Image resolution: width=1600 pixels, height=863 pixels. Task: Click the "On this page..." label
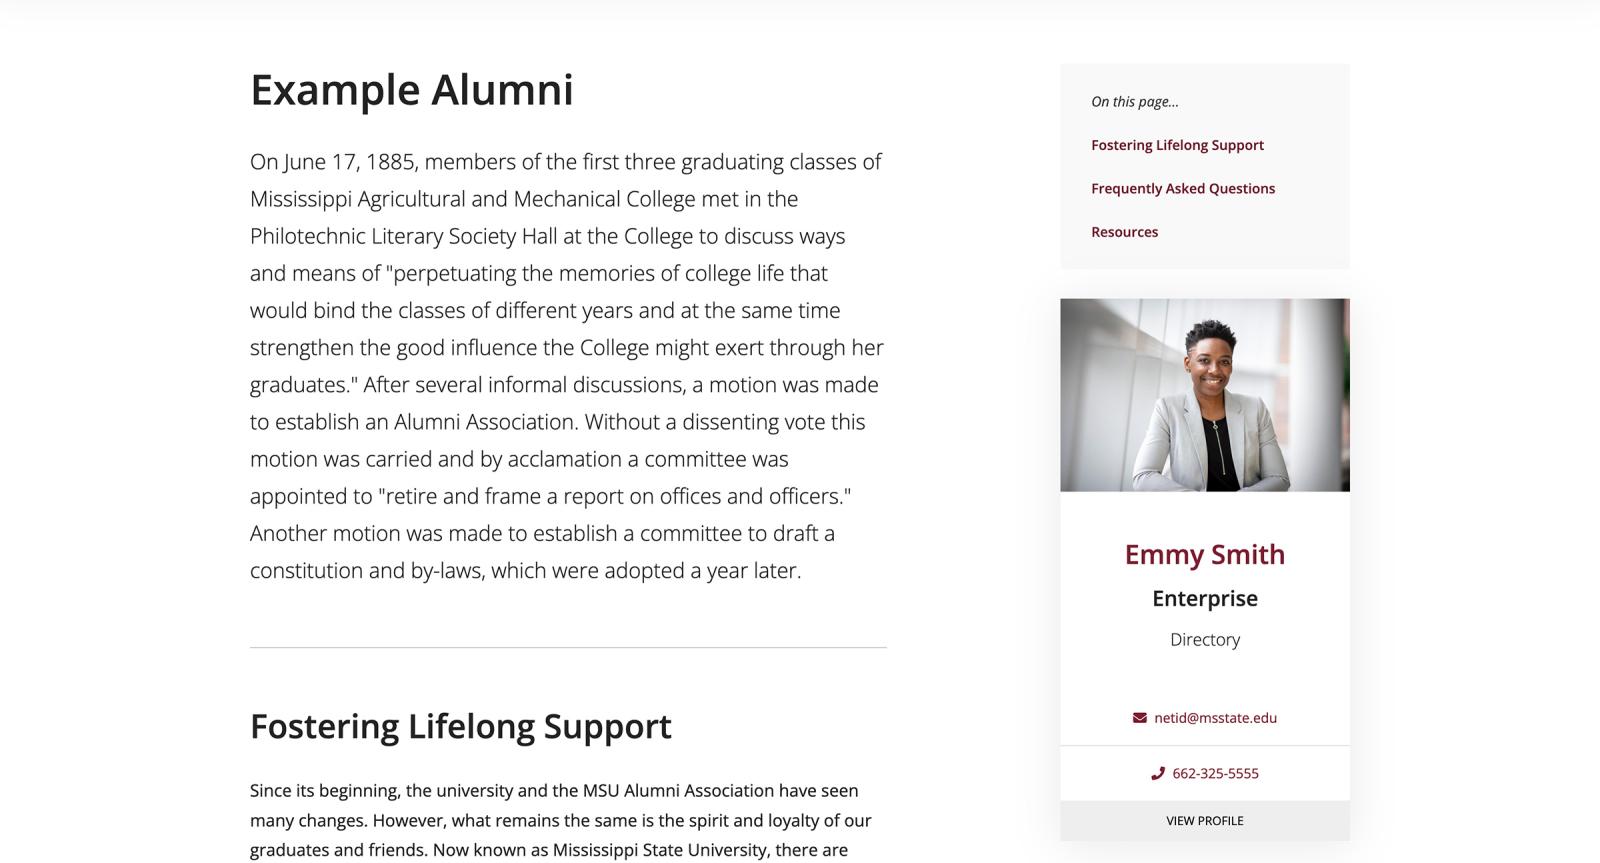(x=1134, y=102)
